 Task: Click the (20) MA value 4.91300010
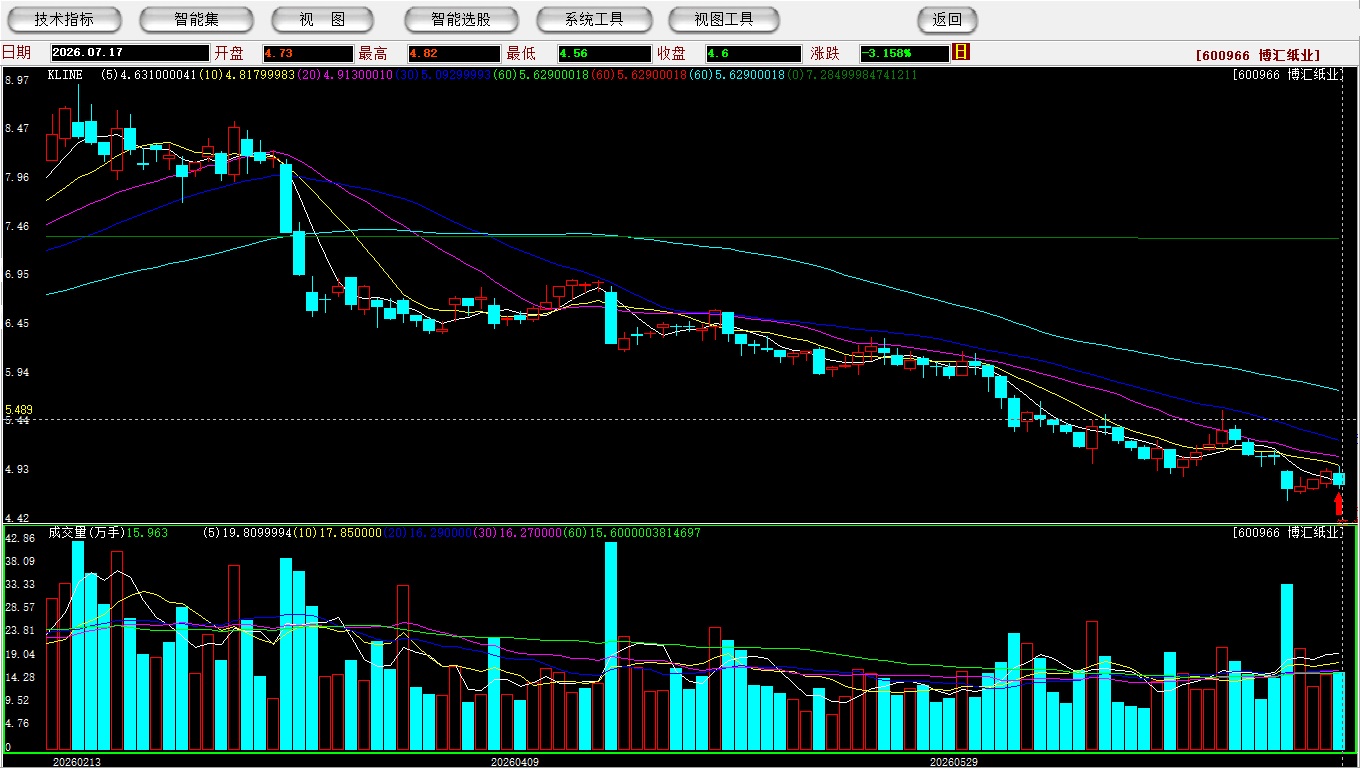344,75
